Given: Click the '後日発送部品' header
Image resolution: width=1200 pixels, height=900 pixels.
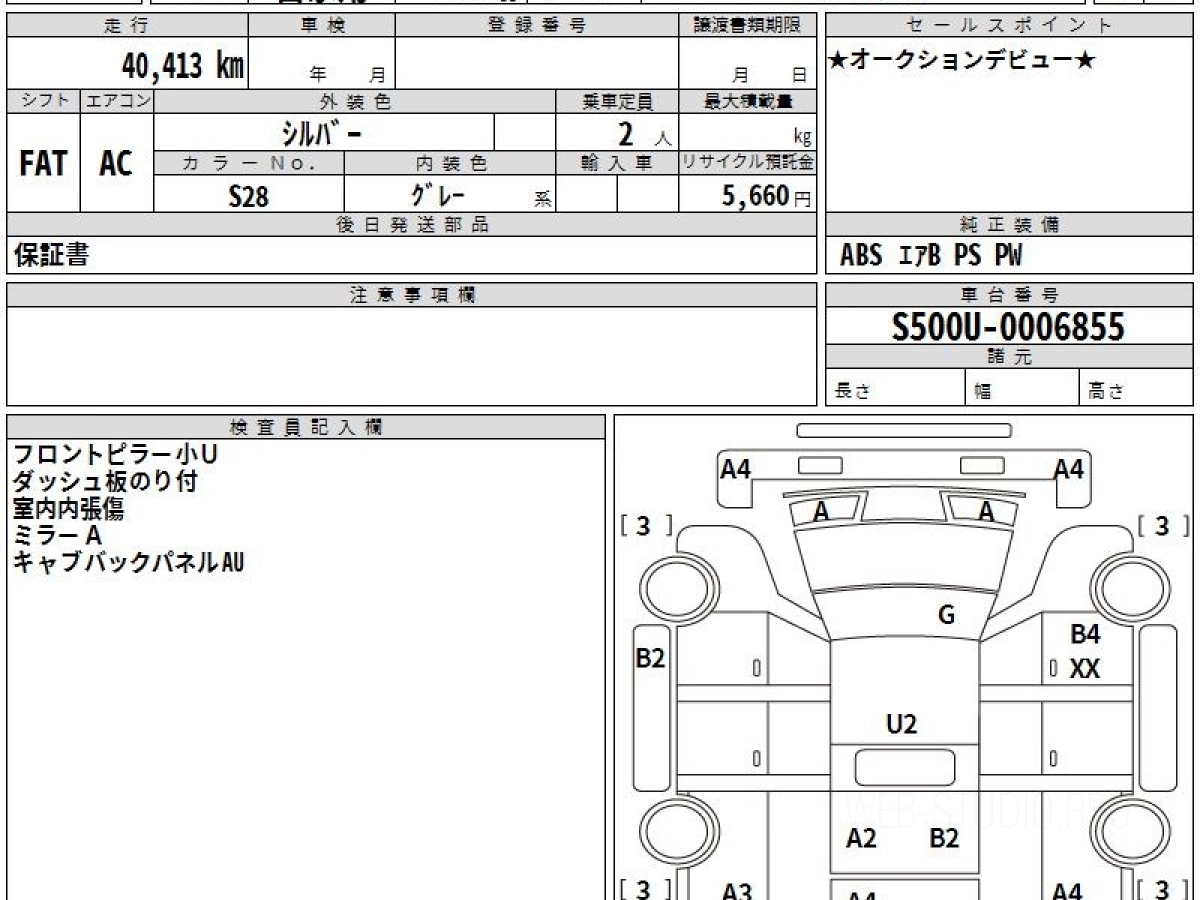Looking at the screenshot, I should pyautogui.click(x=412, y=225).
